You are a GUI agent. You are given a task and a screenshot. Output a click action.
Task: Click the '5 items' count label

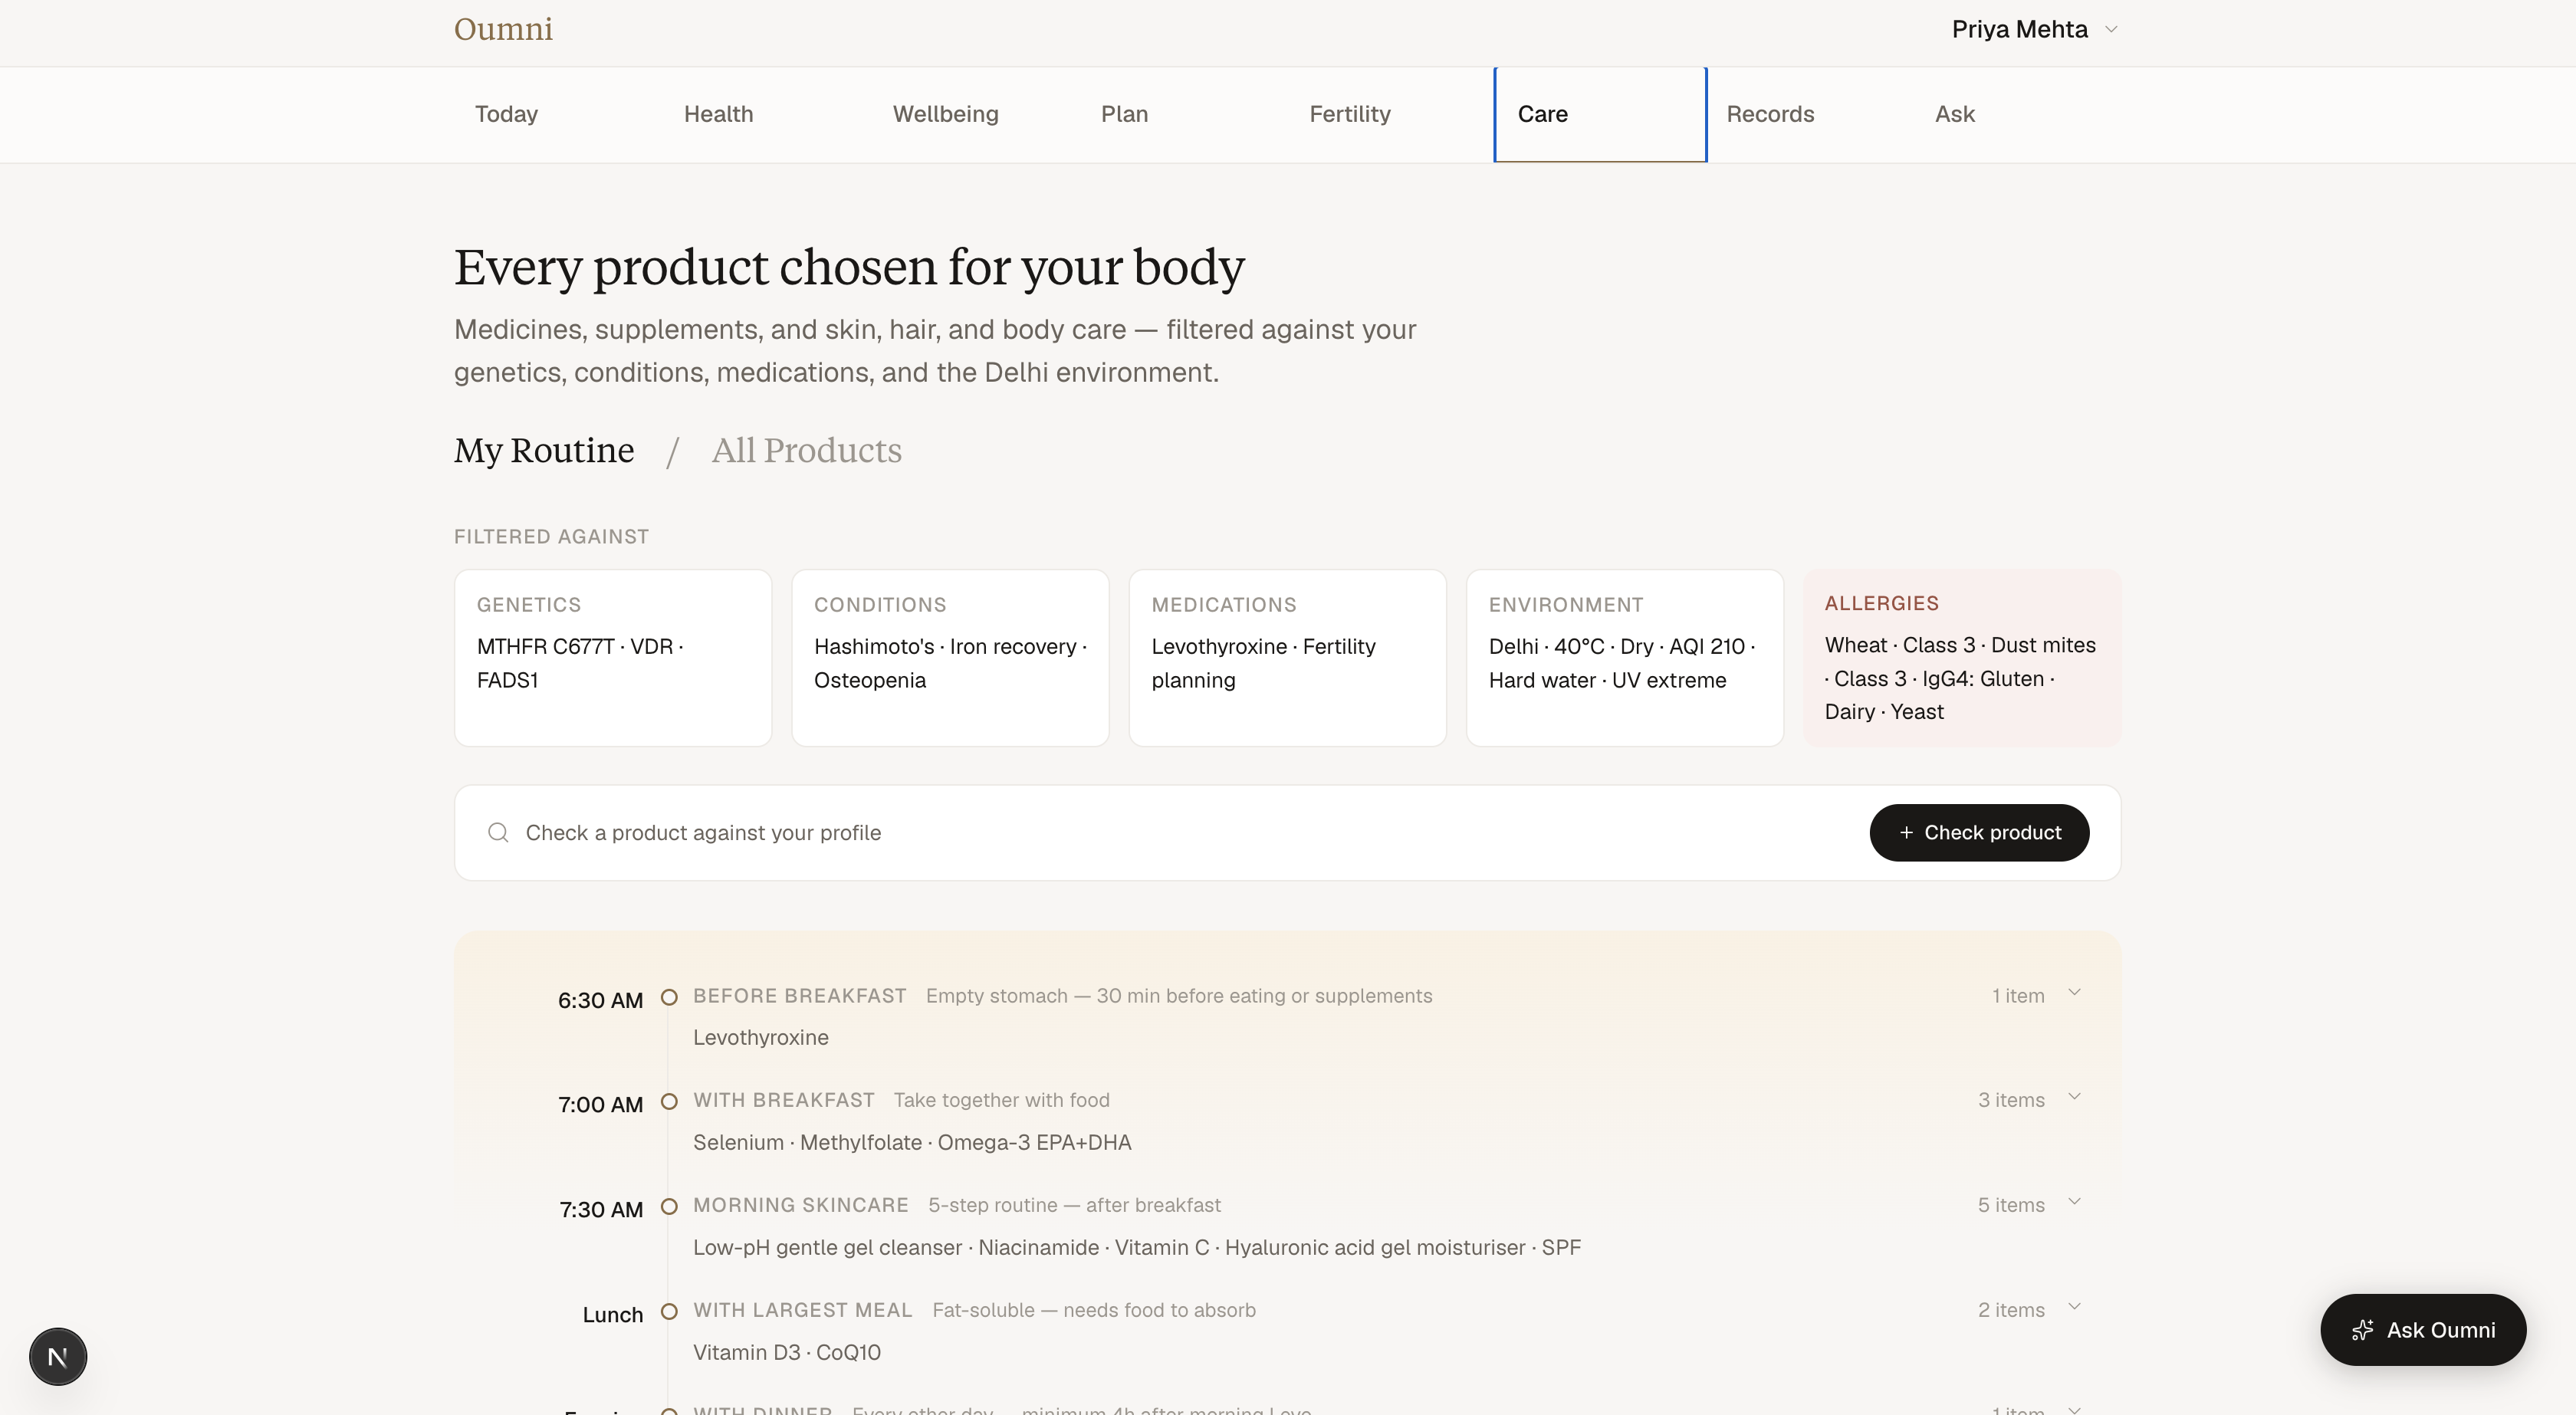pyautogui.click(x=2011, y=1205)
